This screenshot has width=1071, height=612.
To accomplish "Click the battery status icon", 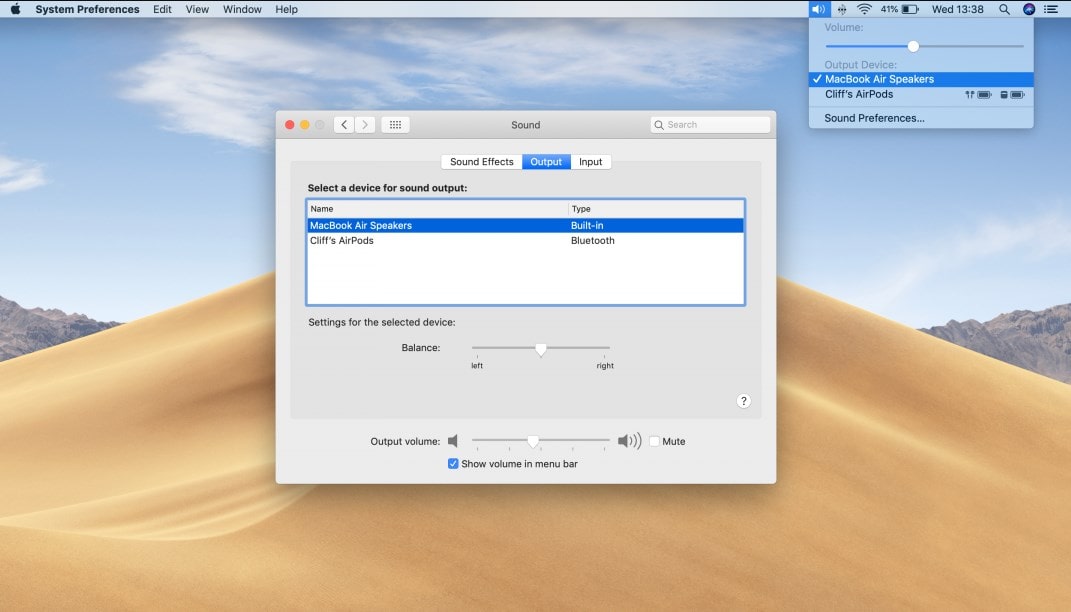I will [x=910, y=9].
